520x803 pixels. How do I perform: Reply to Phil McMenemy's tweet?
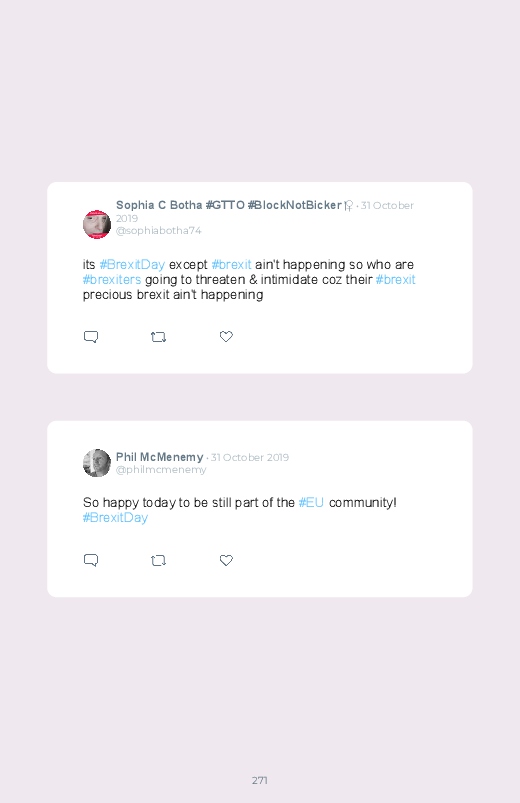[91, 560]
